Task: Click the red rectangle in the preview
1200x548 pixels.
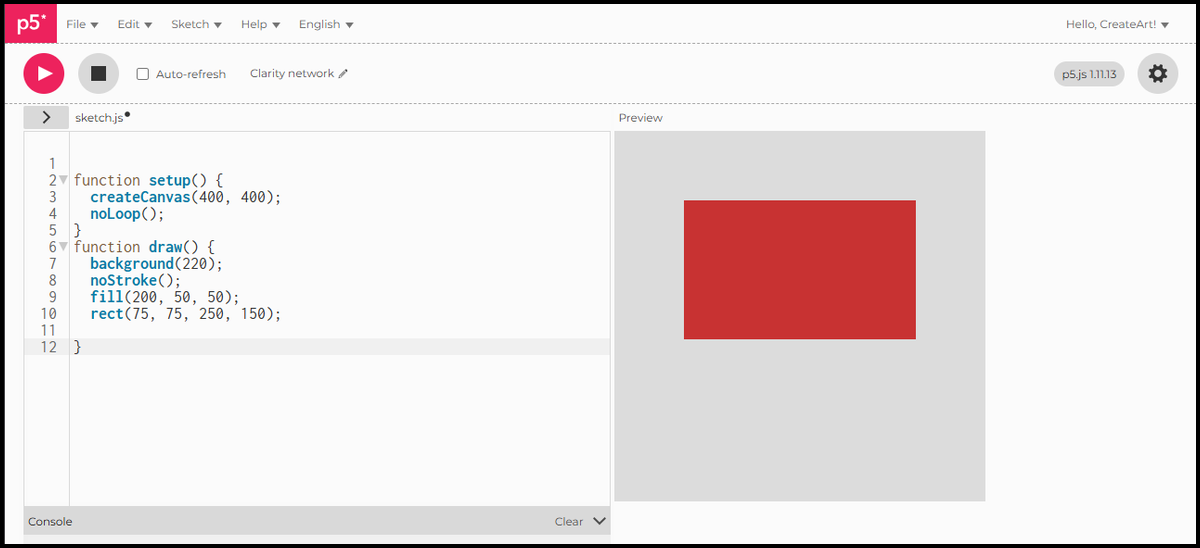Action: (800, 270)
